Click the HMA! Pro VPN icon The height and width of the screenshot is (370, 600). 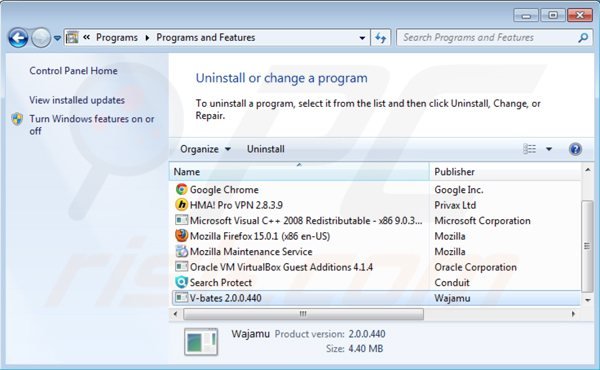(181, 205)
